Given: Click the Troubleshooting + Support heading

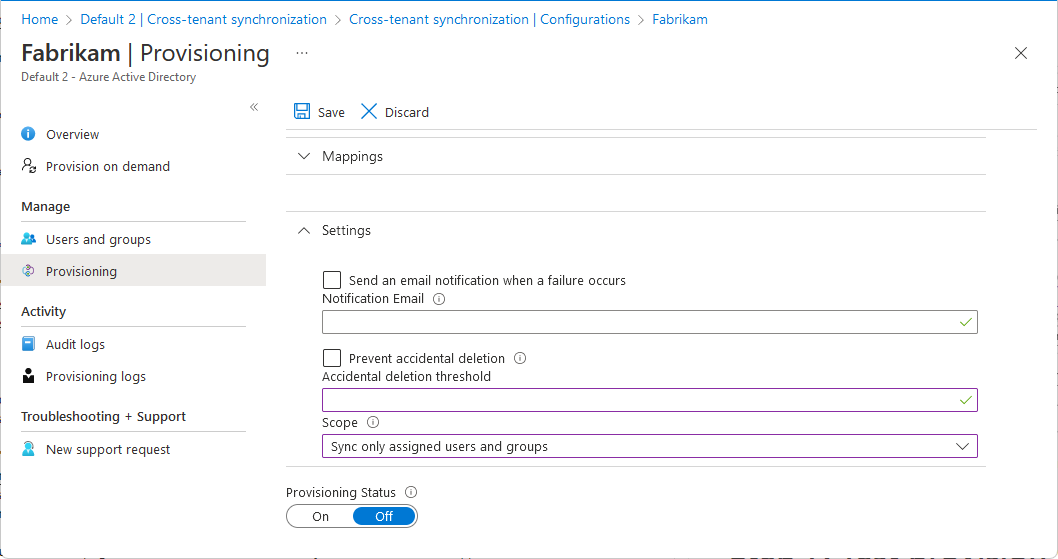Looking at the screenshot, I should [103, 417].
